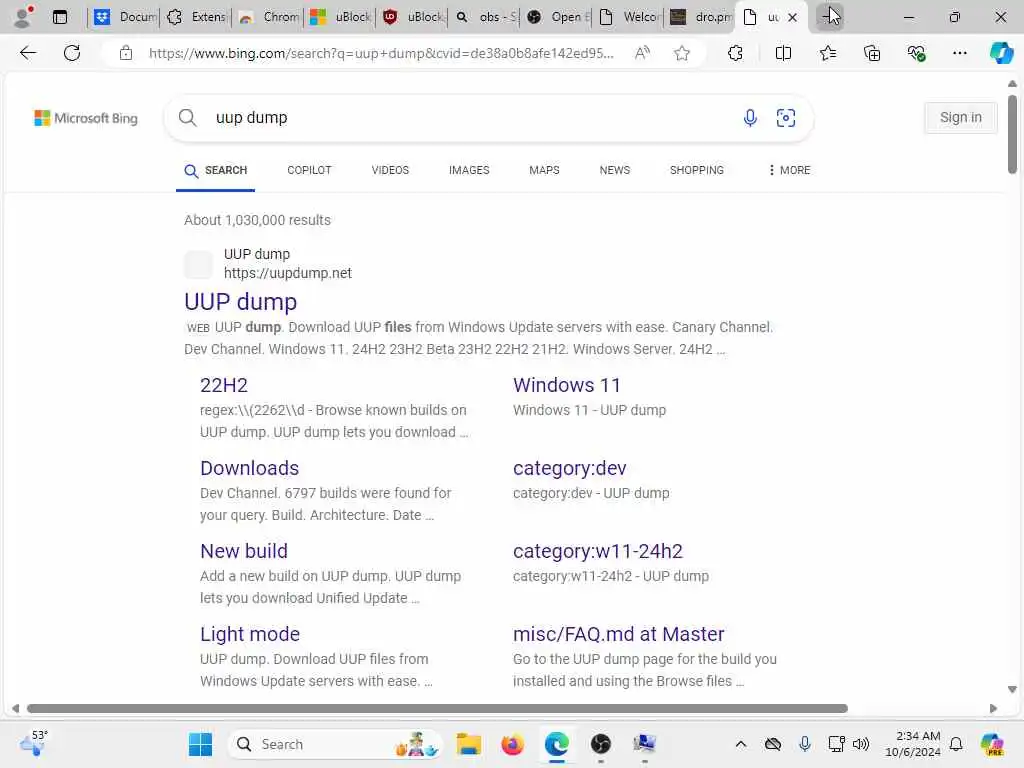Open the Windows Start button
Screen dimensions: 1024x768
pos(200,744)
